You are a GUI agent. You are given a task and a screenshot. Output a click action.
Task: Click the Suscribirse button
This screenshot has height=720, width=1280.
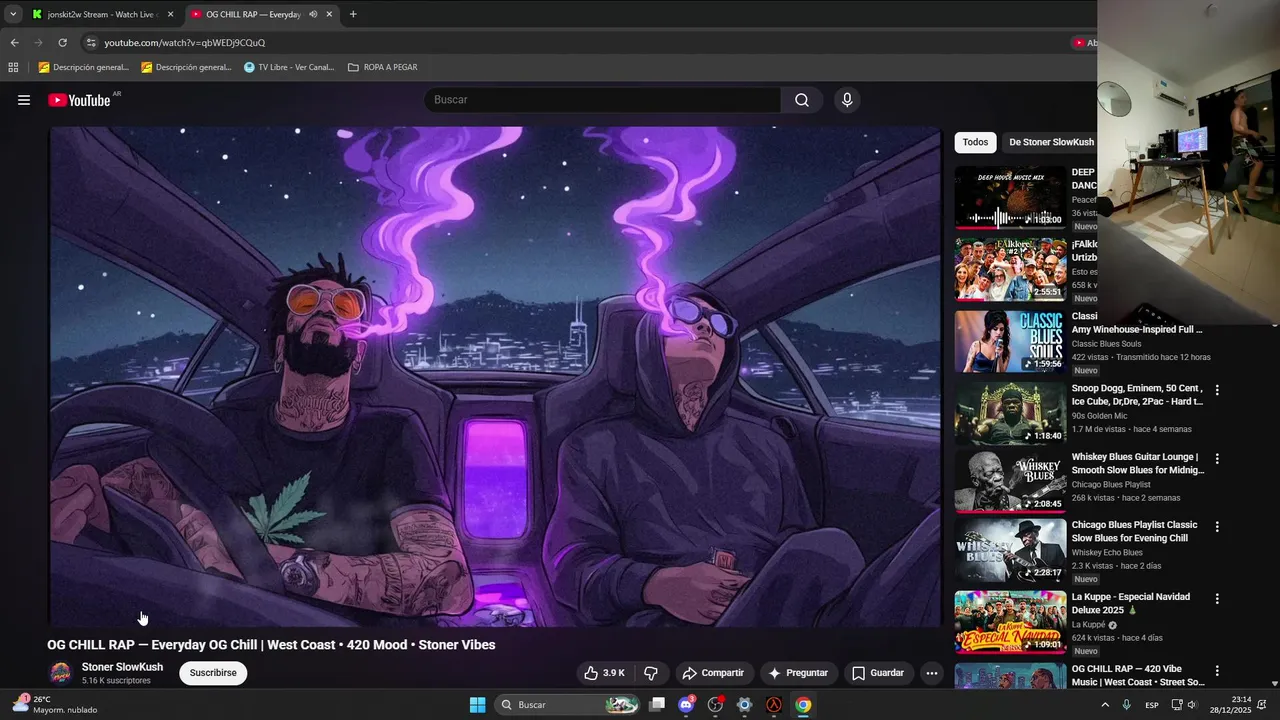[213, 673]
